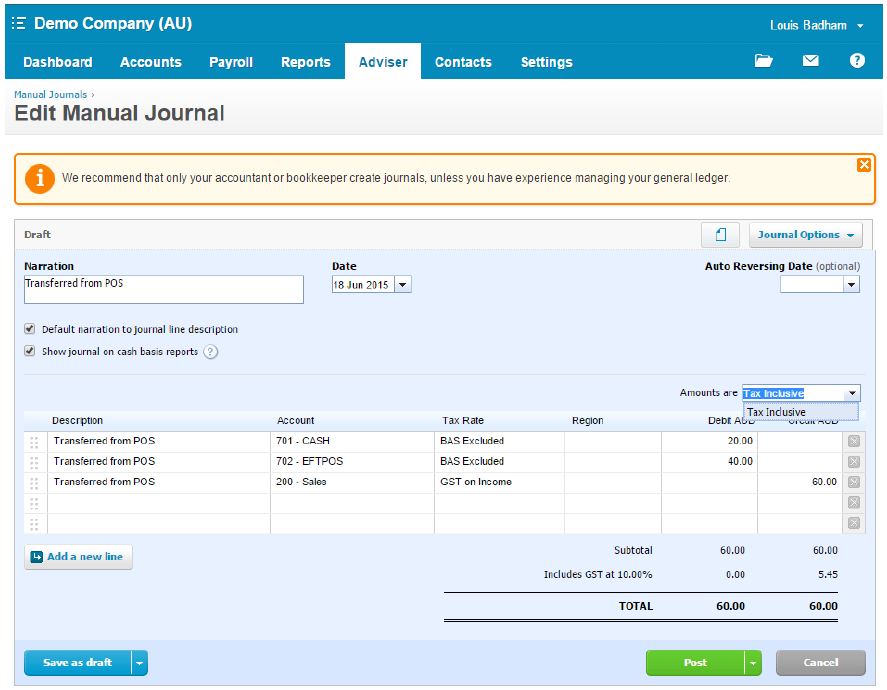Click the Auto Reversing Date field
This screenshot has height=690, width=887.
coord(812,284)
